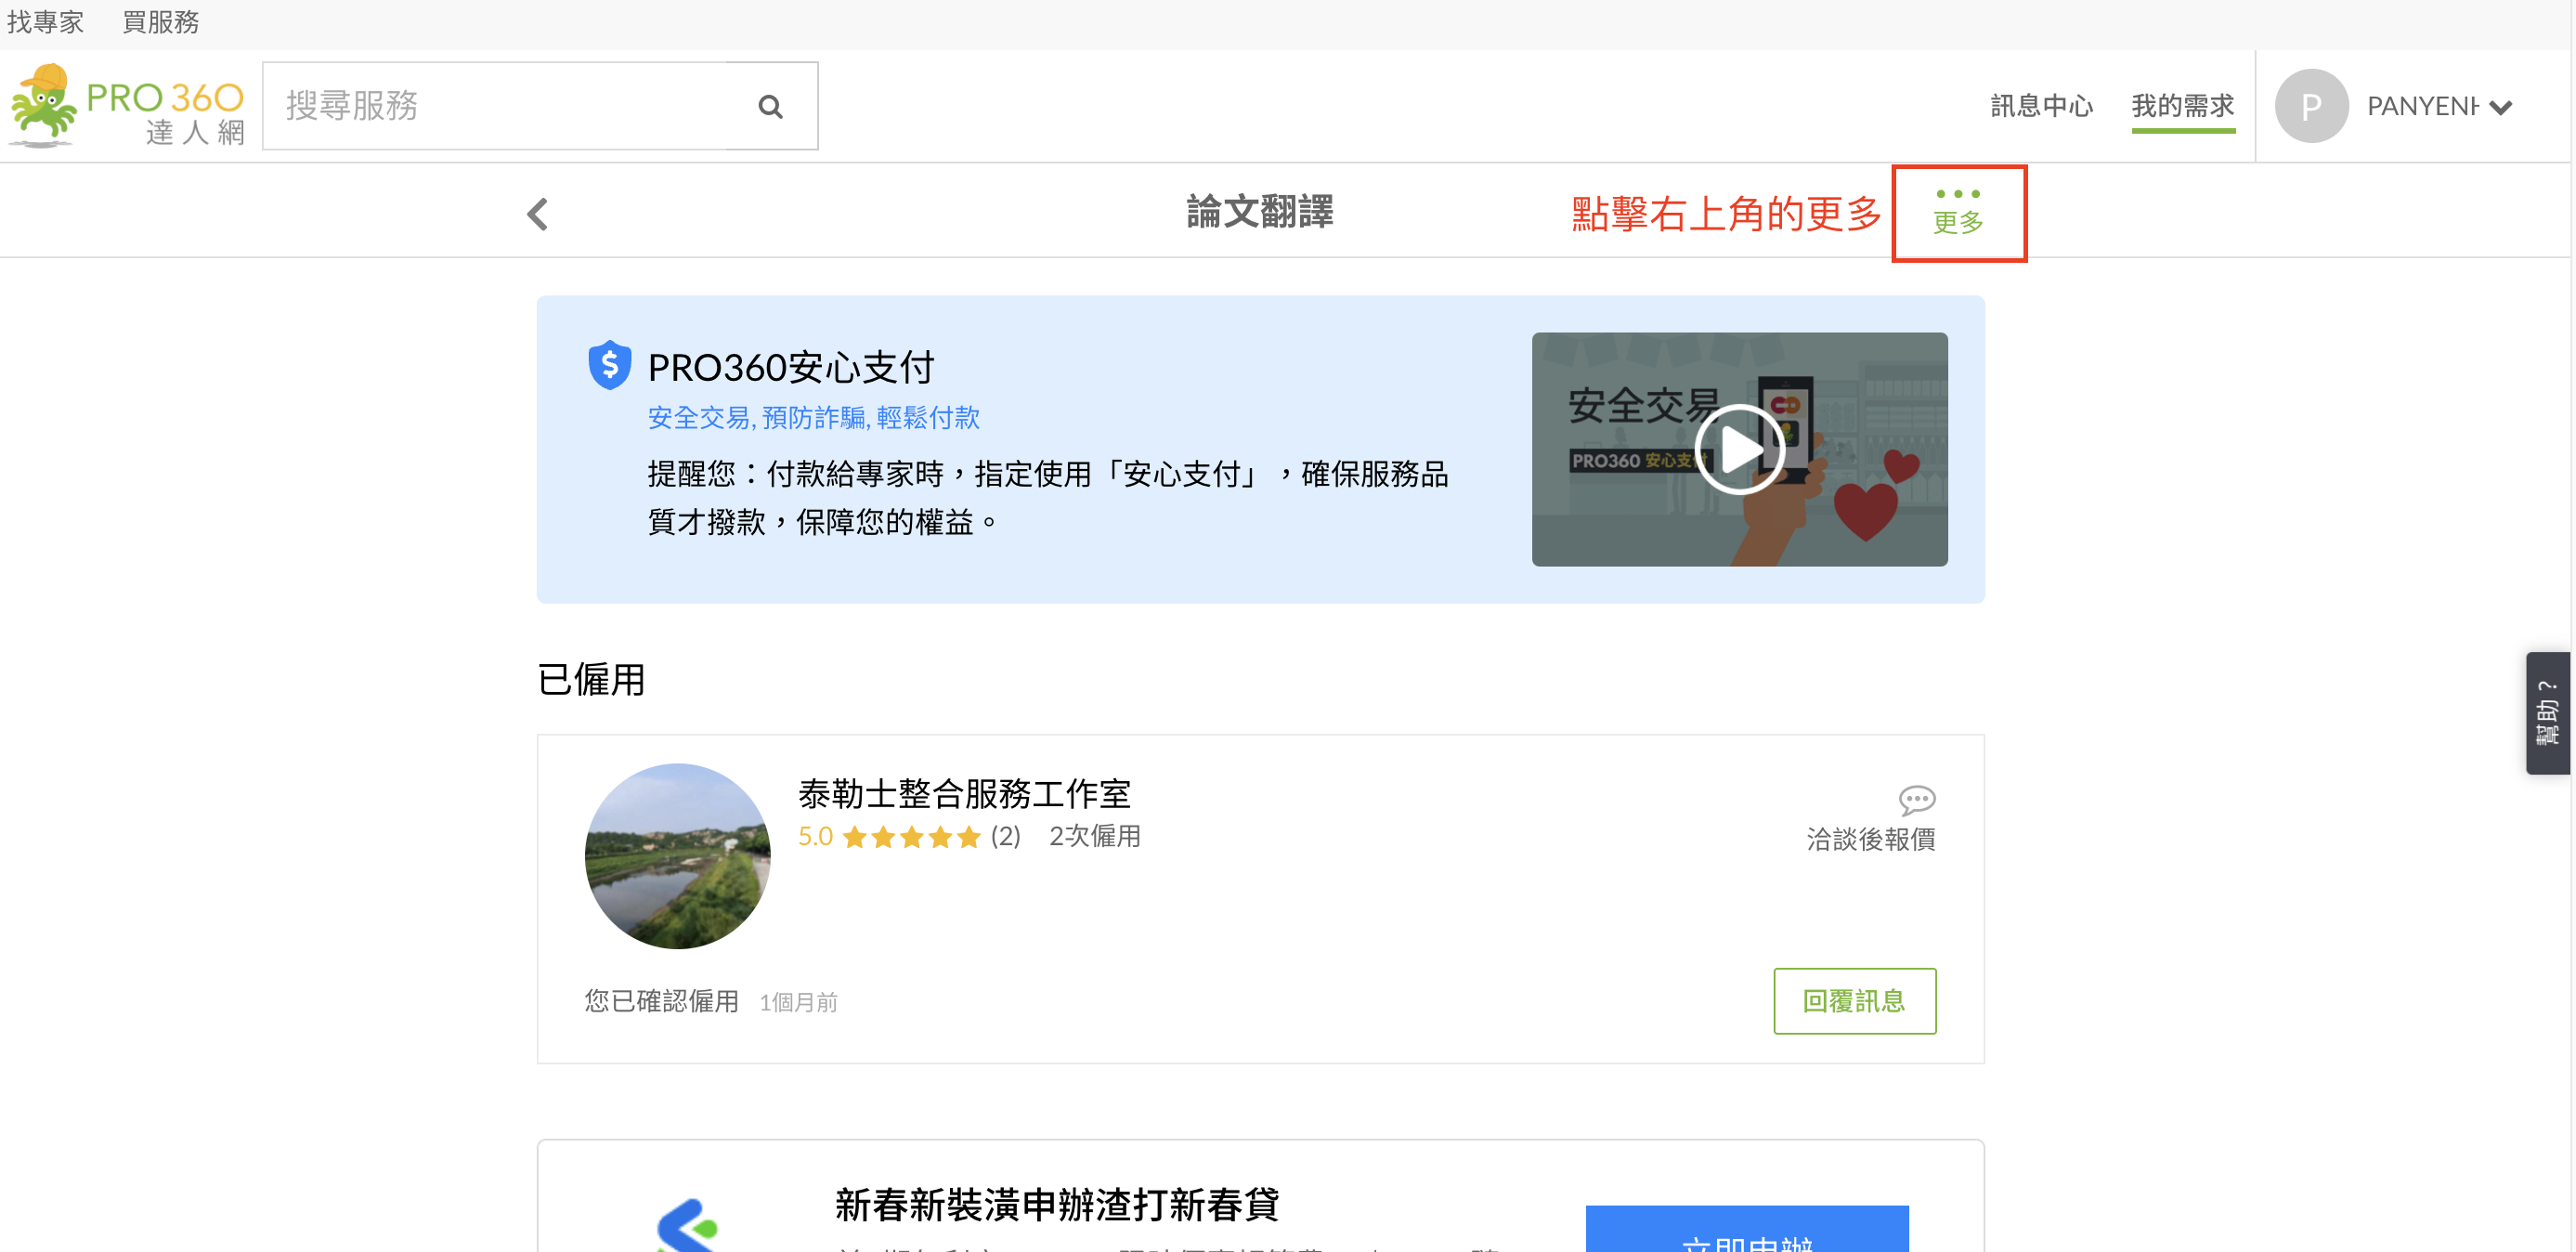Click the five-star rating of 泰勒士
The width and height of the screenshot is (2576, 1252).
911,837
